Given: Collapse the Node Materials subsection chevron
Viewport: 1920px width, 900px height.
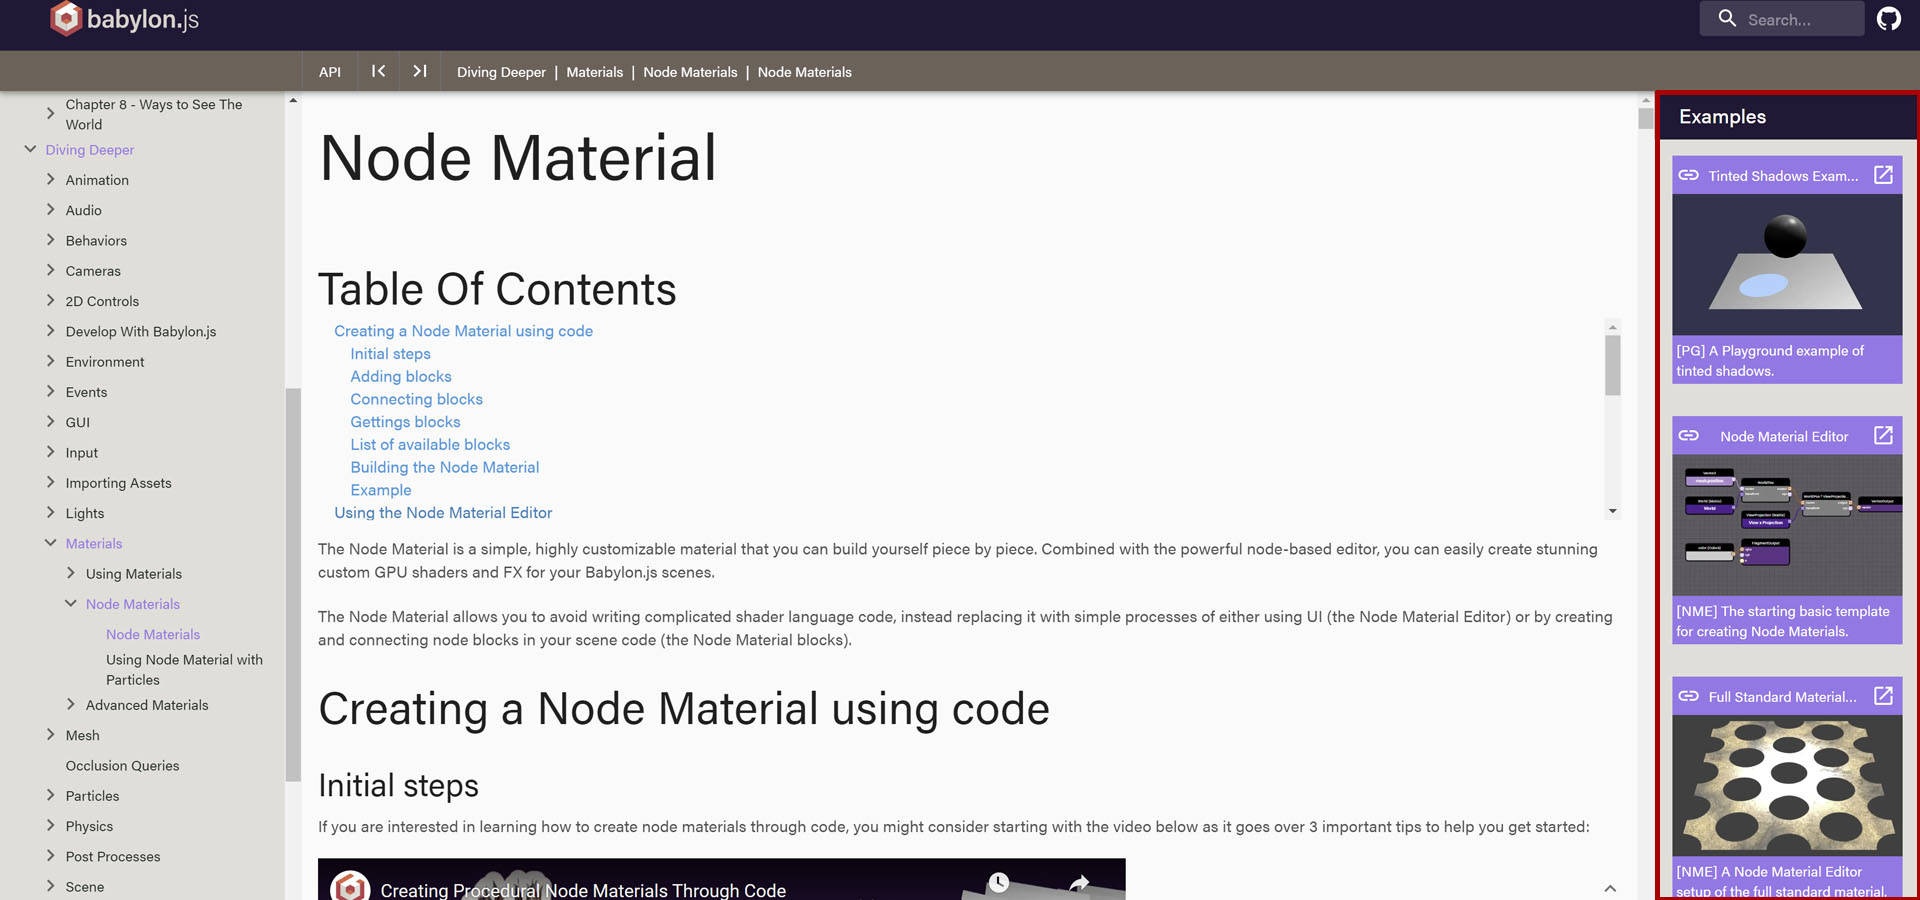Looking at the screenshot, I should click(x=70, y=603).
